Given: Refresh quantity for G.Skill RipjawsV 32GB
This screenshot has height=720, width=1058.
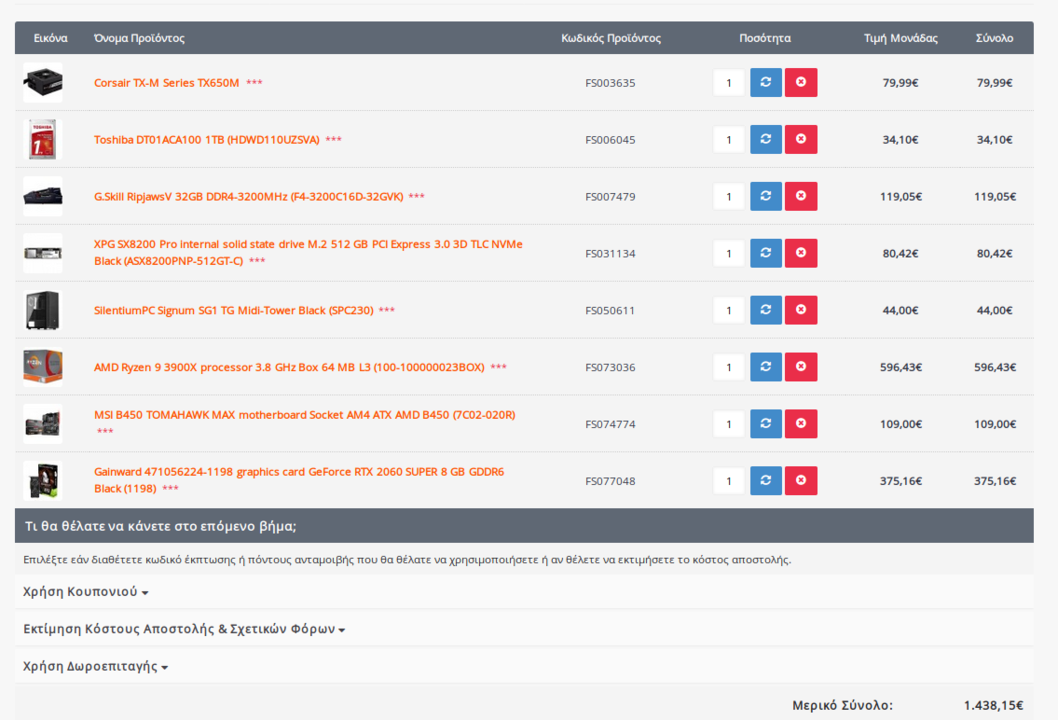Looking at the screenshot, I should tap(766, 196).
